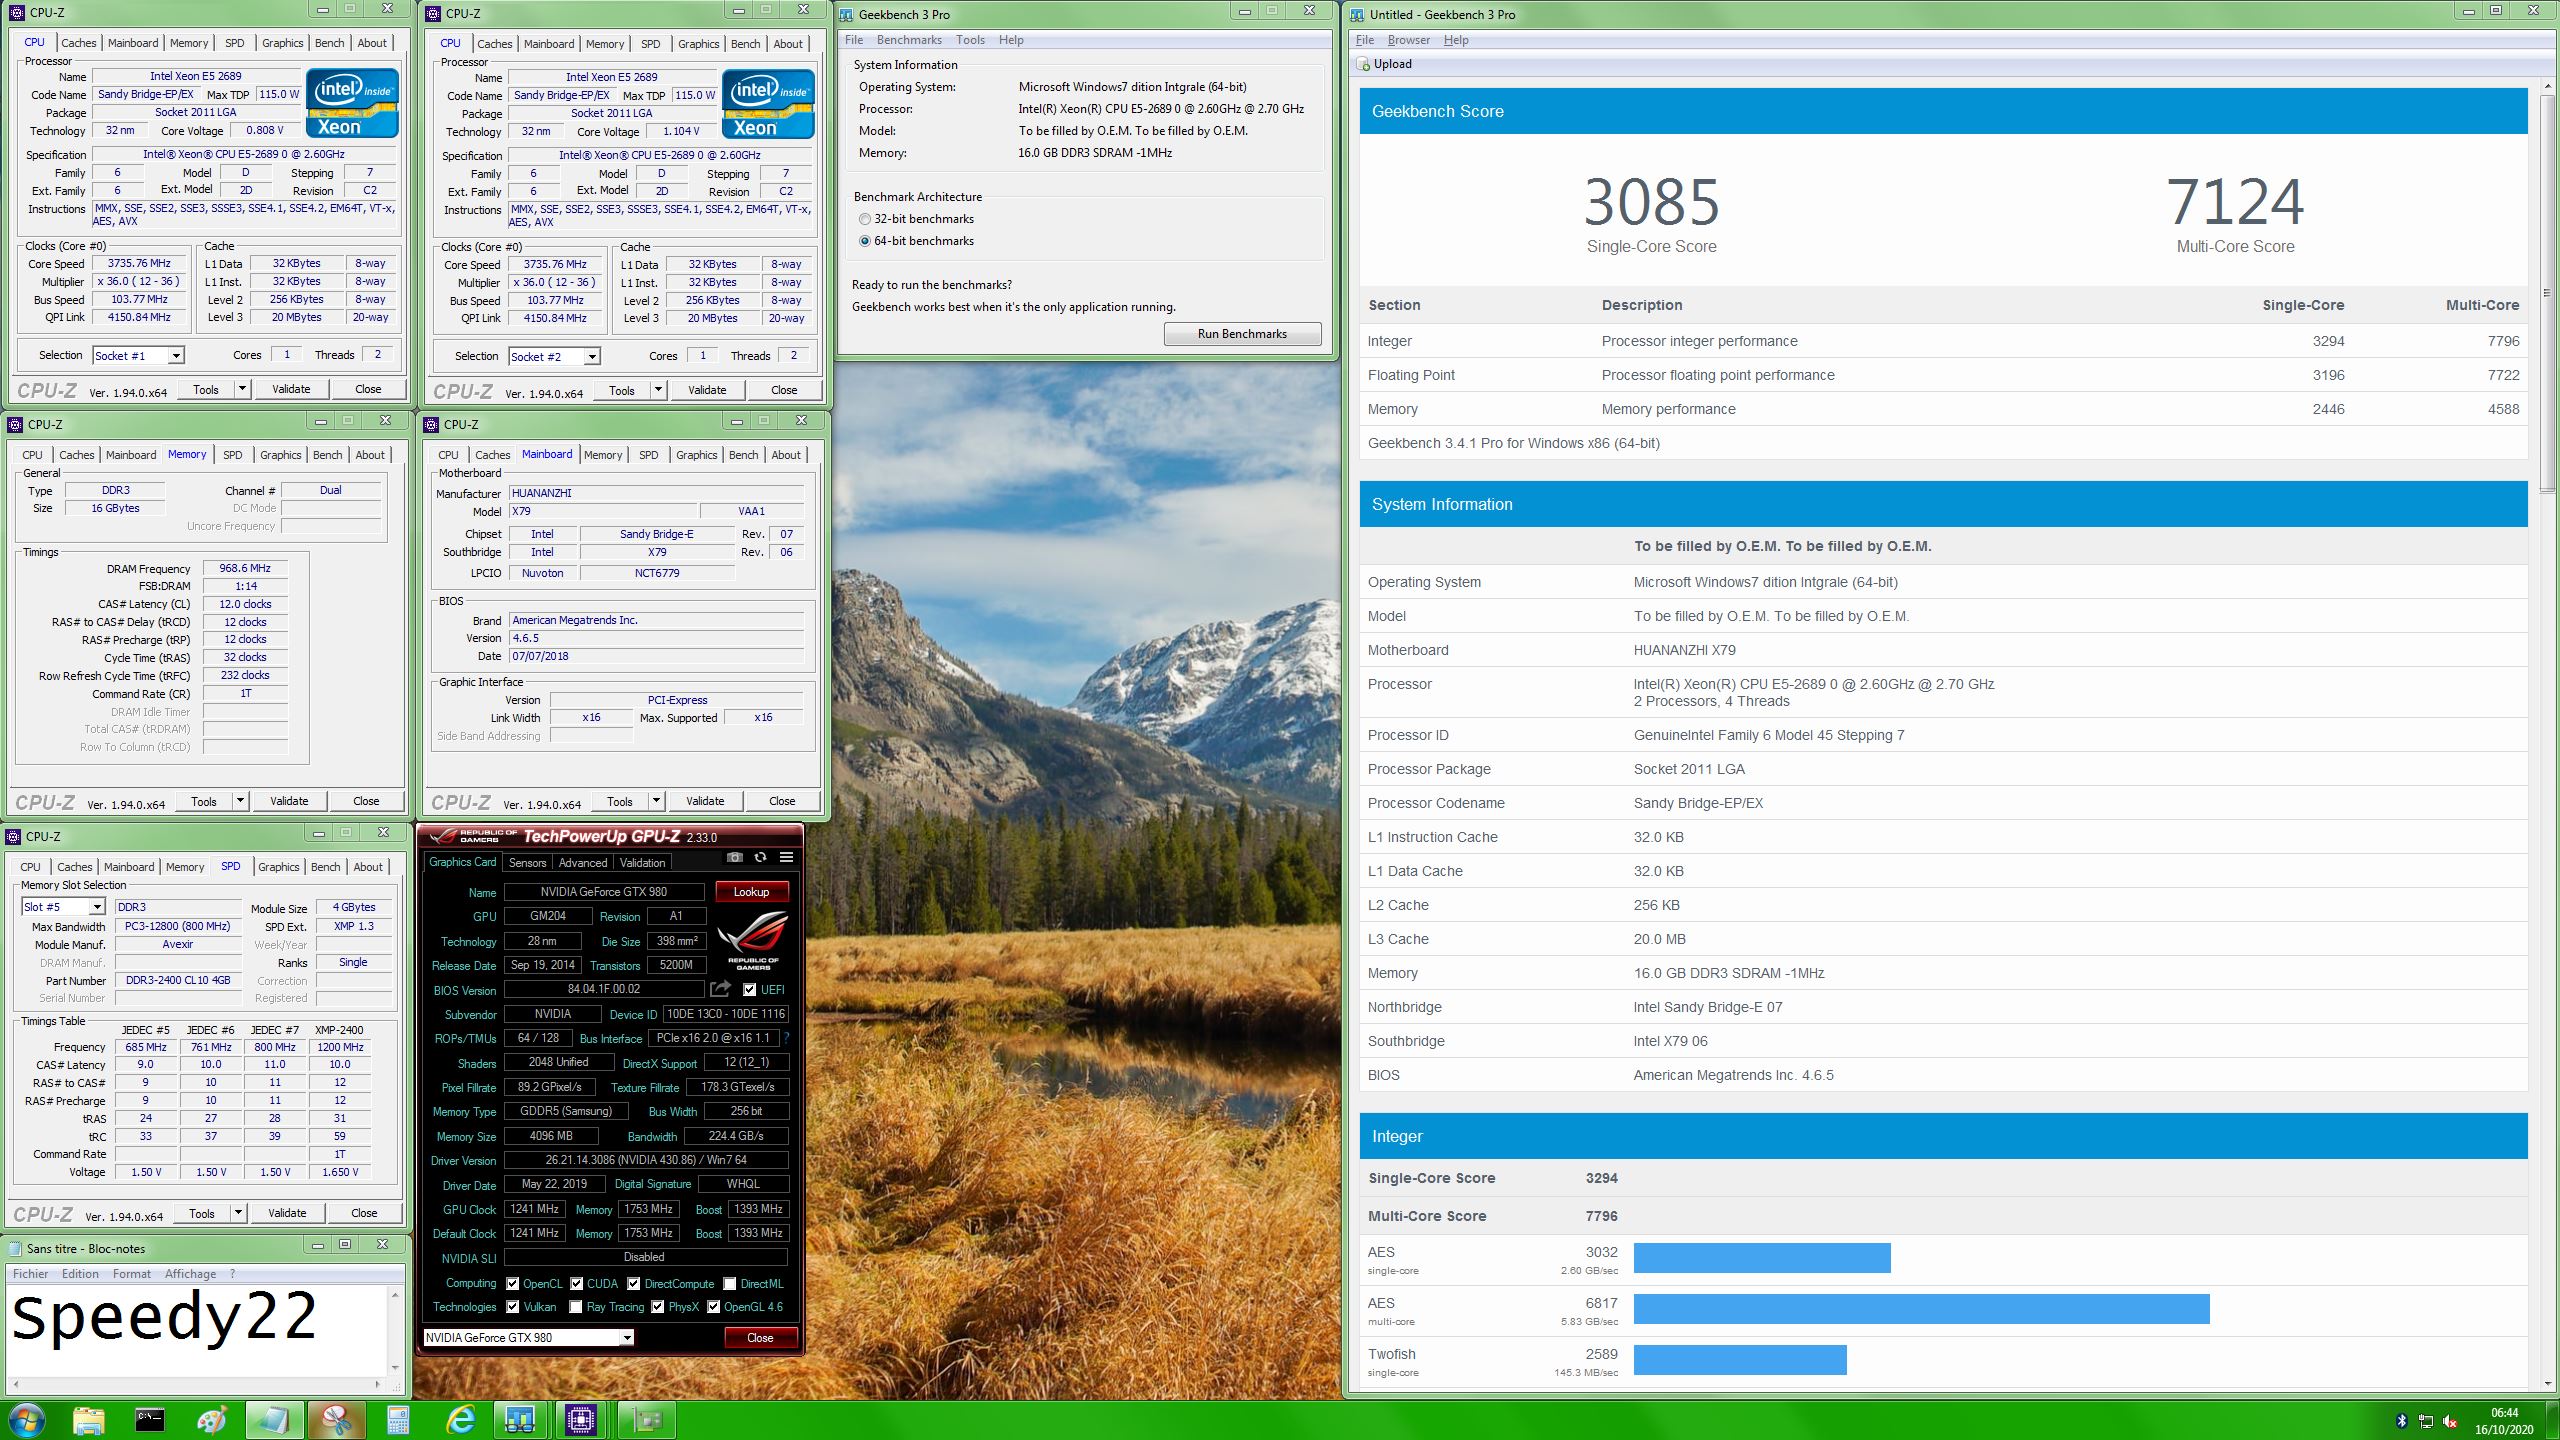
Task: Open Notepad's Affichage menu
Action: [190, 1274]
